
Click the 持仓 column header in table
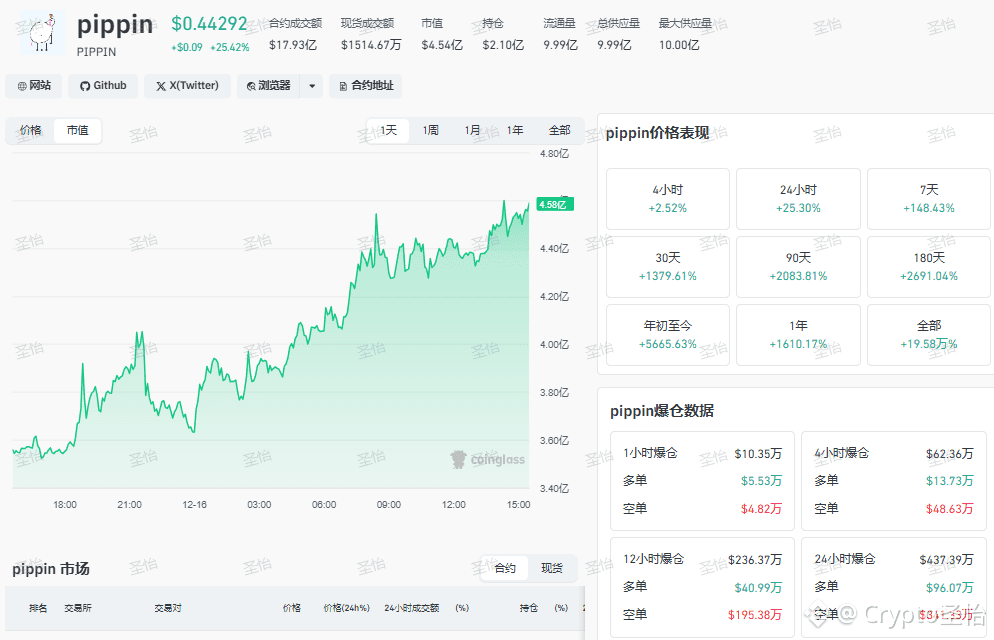click(529, 608)
